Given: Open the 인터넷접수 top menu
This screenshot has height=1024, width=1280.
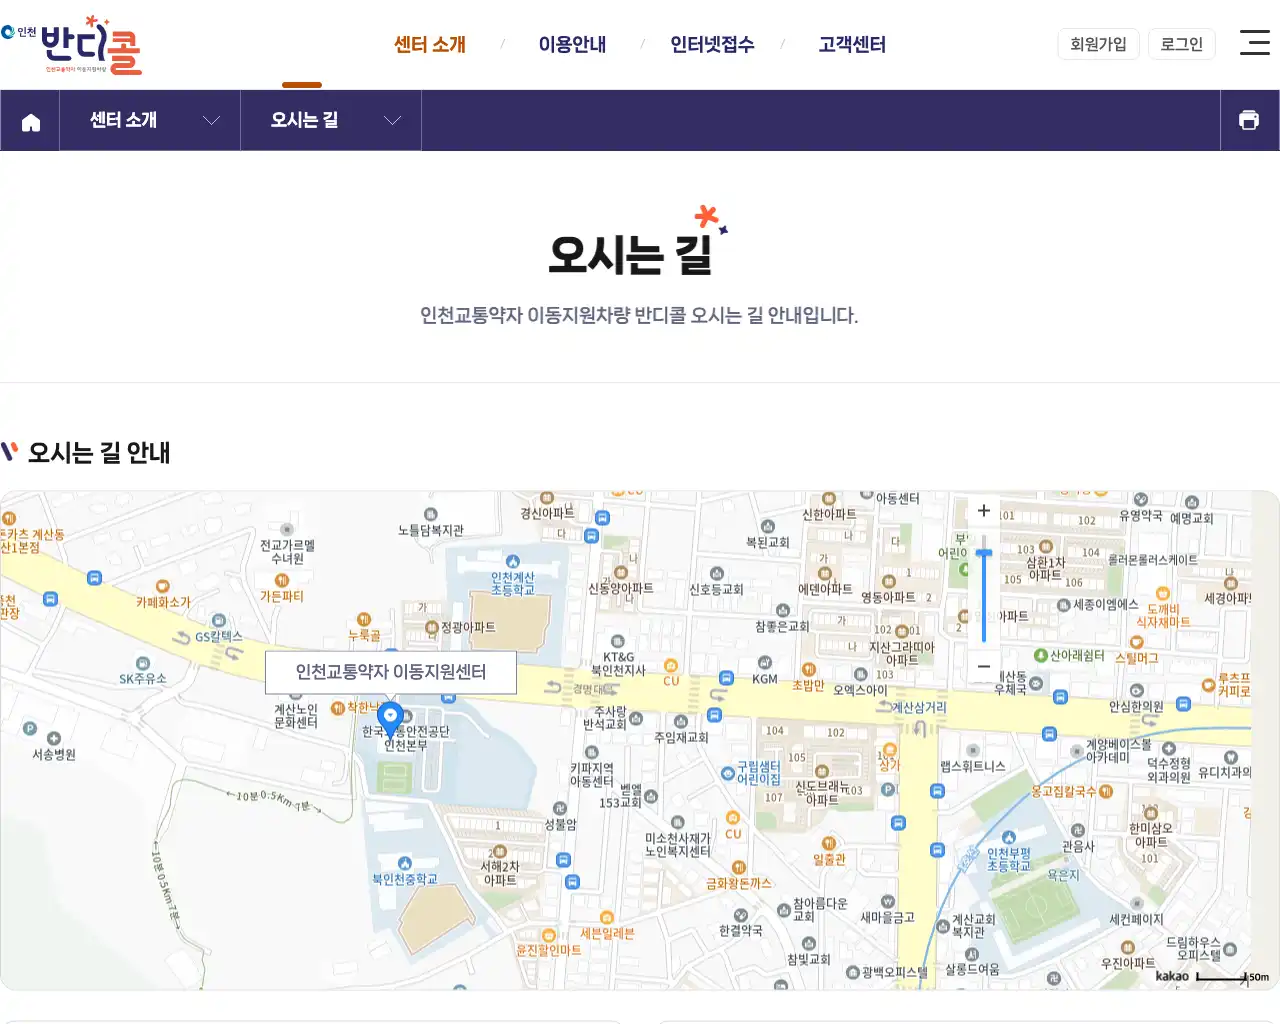Looking at the screenshot, I should 712,44.
